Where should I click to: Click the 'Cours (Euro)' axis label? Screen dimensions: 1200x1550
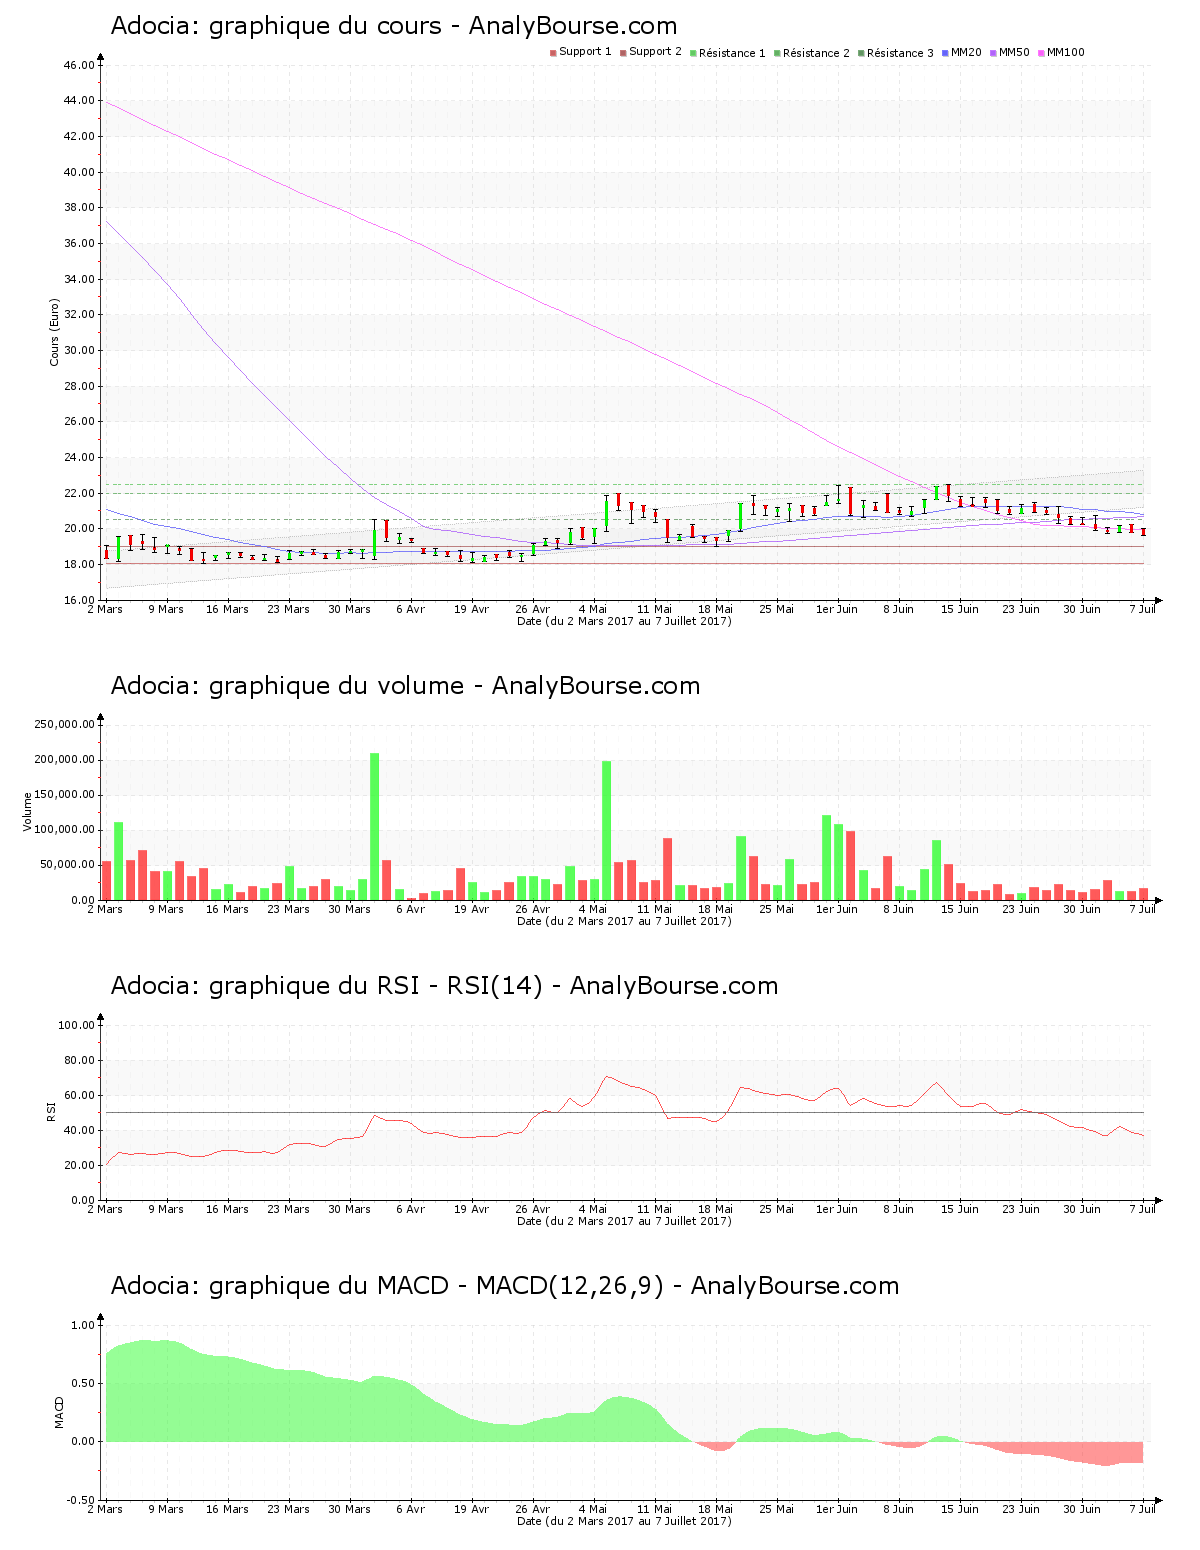pyautogui.click(x=55, y=333)
